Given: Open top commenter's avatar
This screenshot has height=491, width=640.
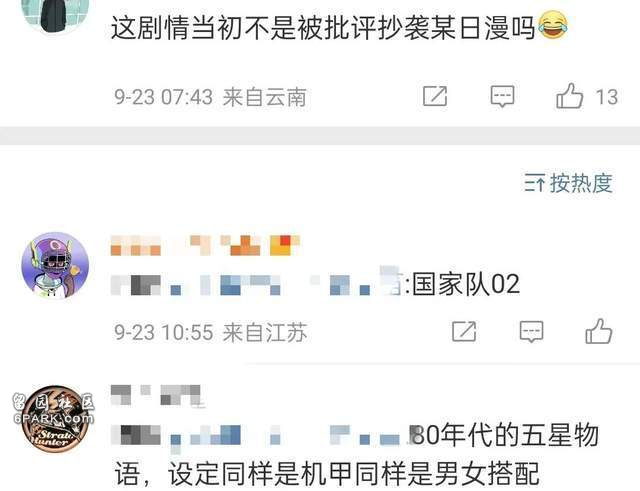Looking at the screenshot, I should 55,16.
